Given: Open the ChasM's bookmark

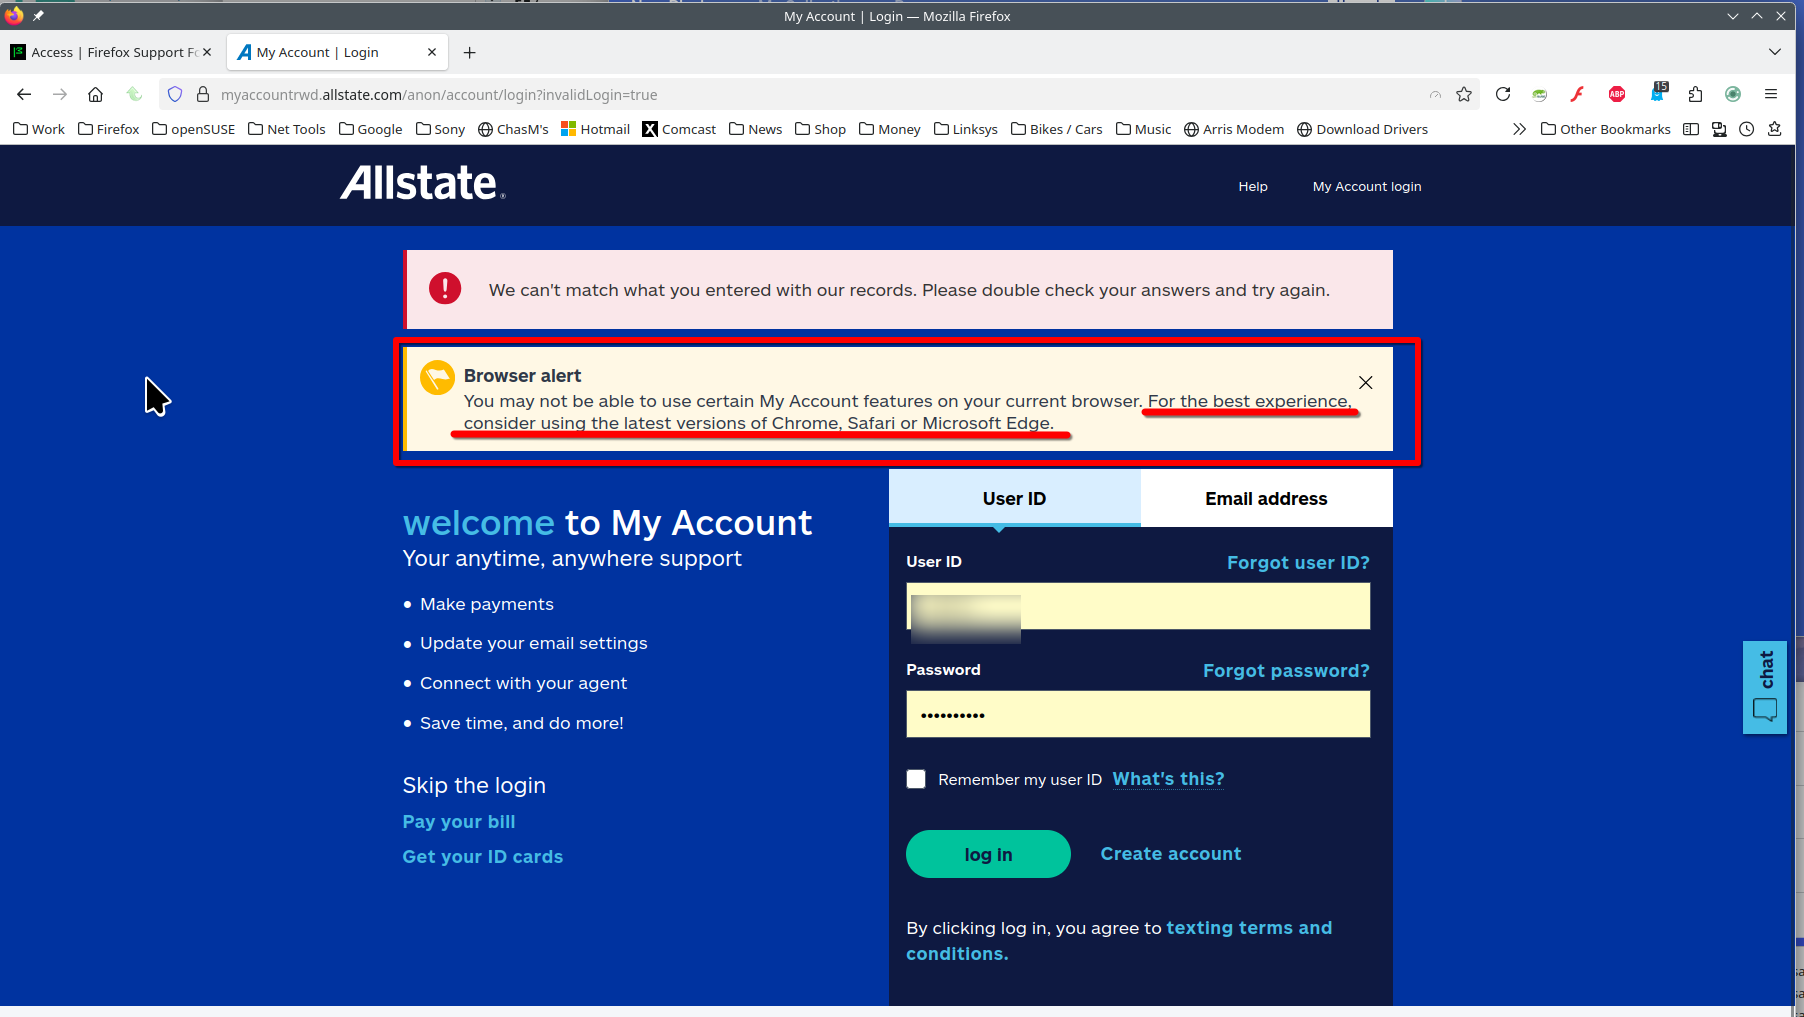Looking at the screenshot, I should coord(513,129).
